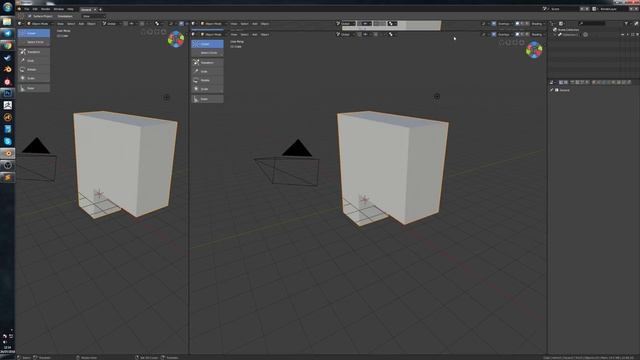Open View menu in left viewport header
Image resolution: width=640 pixels, height=360 pixels.
click(x=60, y=24)
